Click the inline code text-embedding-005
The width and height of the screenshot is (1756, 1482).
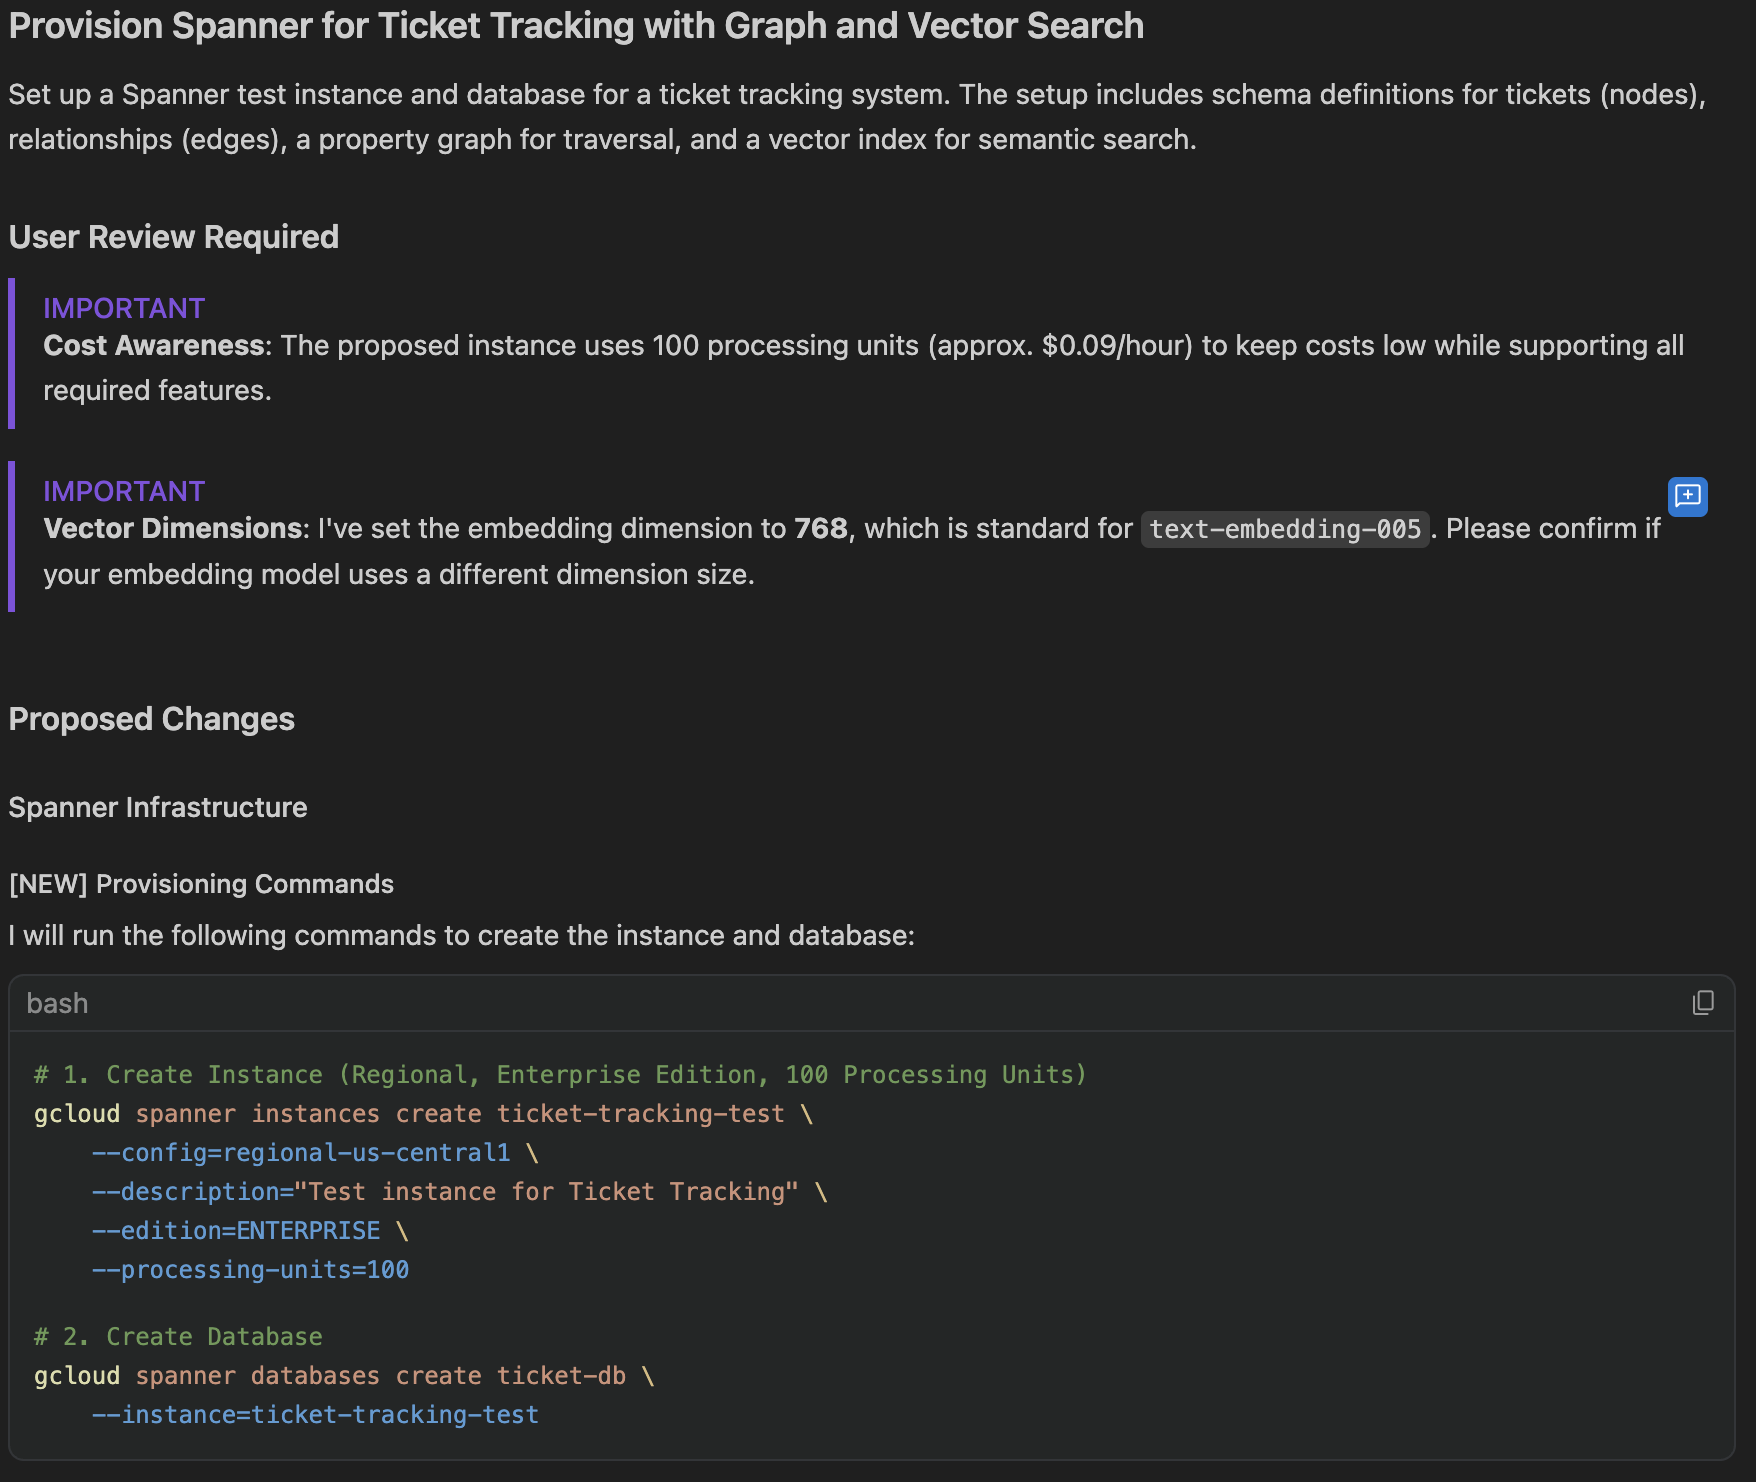click(1285, 529)
